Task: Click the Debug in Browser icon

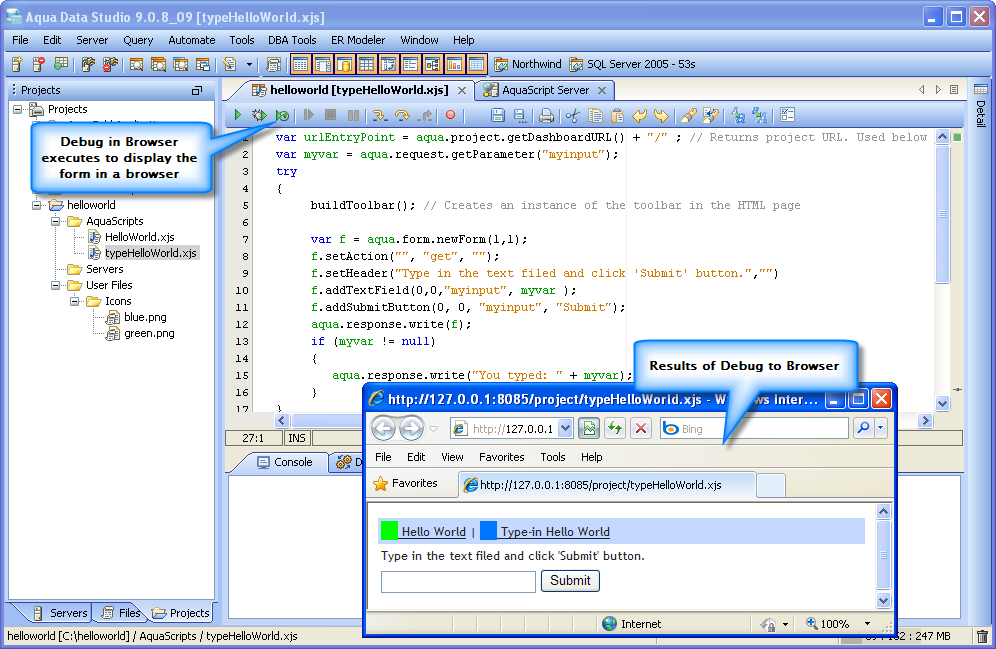Action: [x=282, y=115]
